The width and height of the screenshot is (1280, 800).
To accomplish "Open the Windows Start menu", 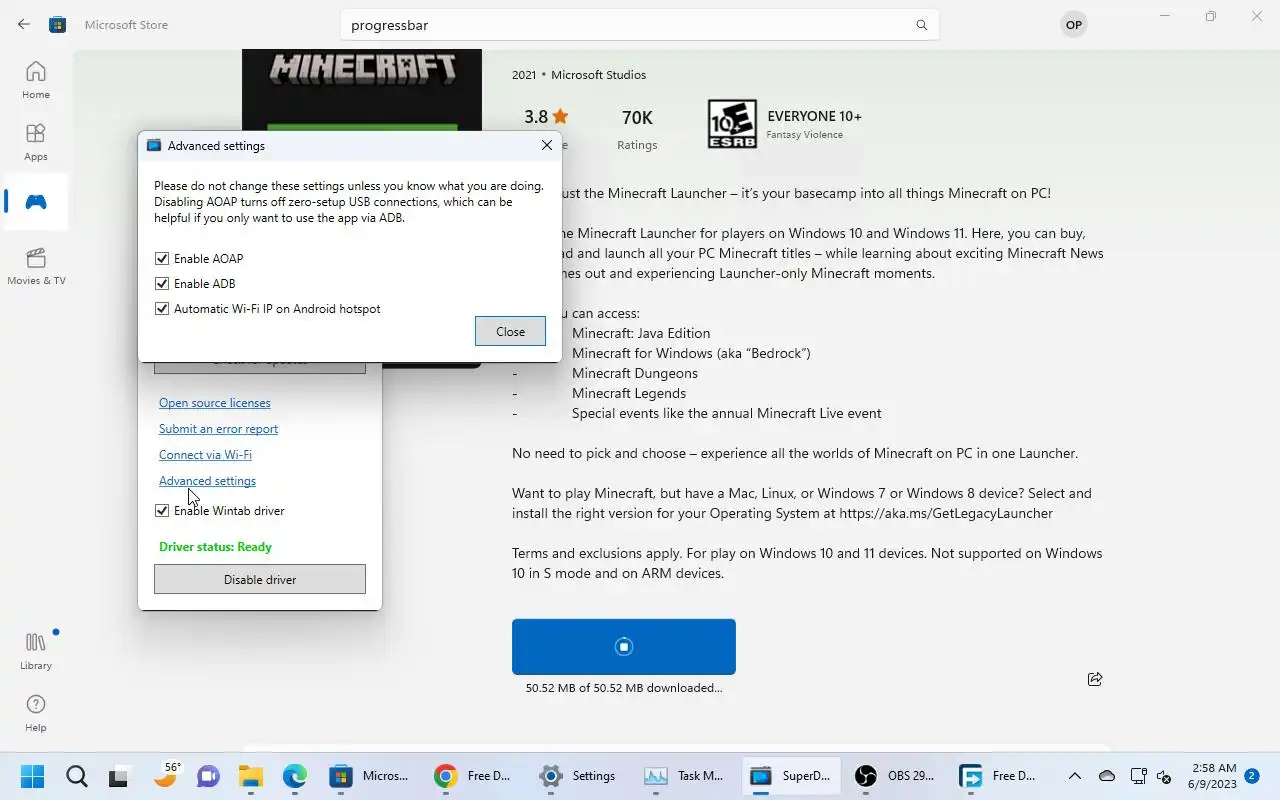I will coord(32,776).
